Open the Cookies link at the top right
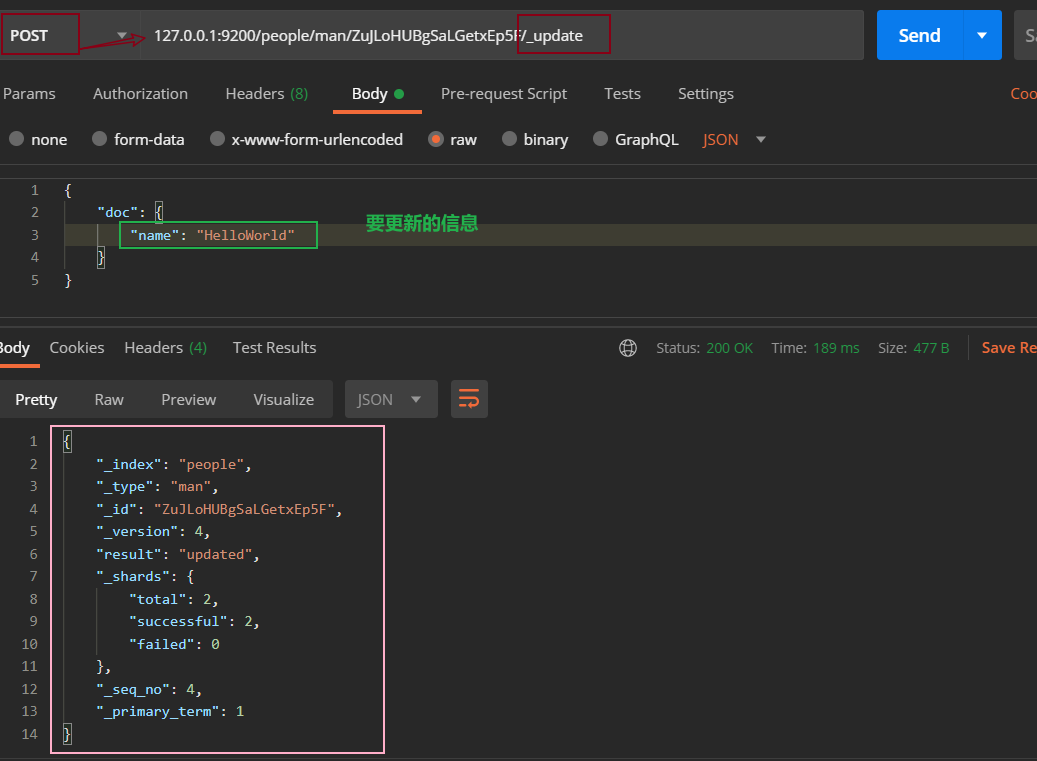 click(1023, 94)
